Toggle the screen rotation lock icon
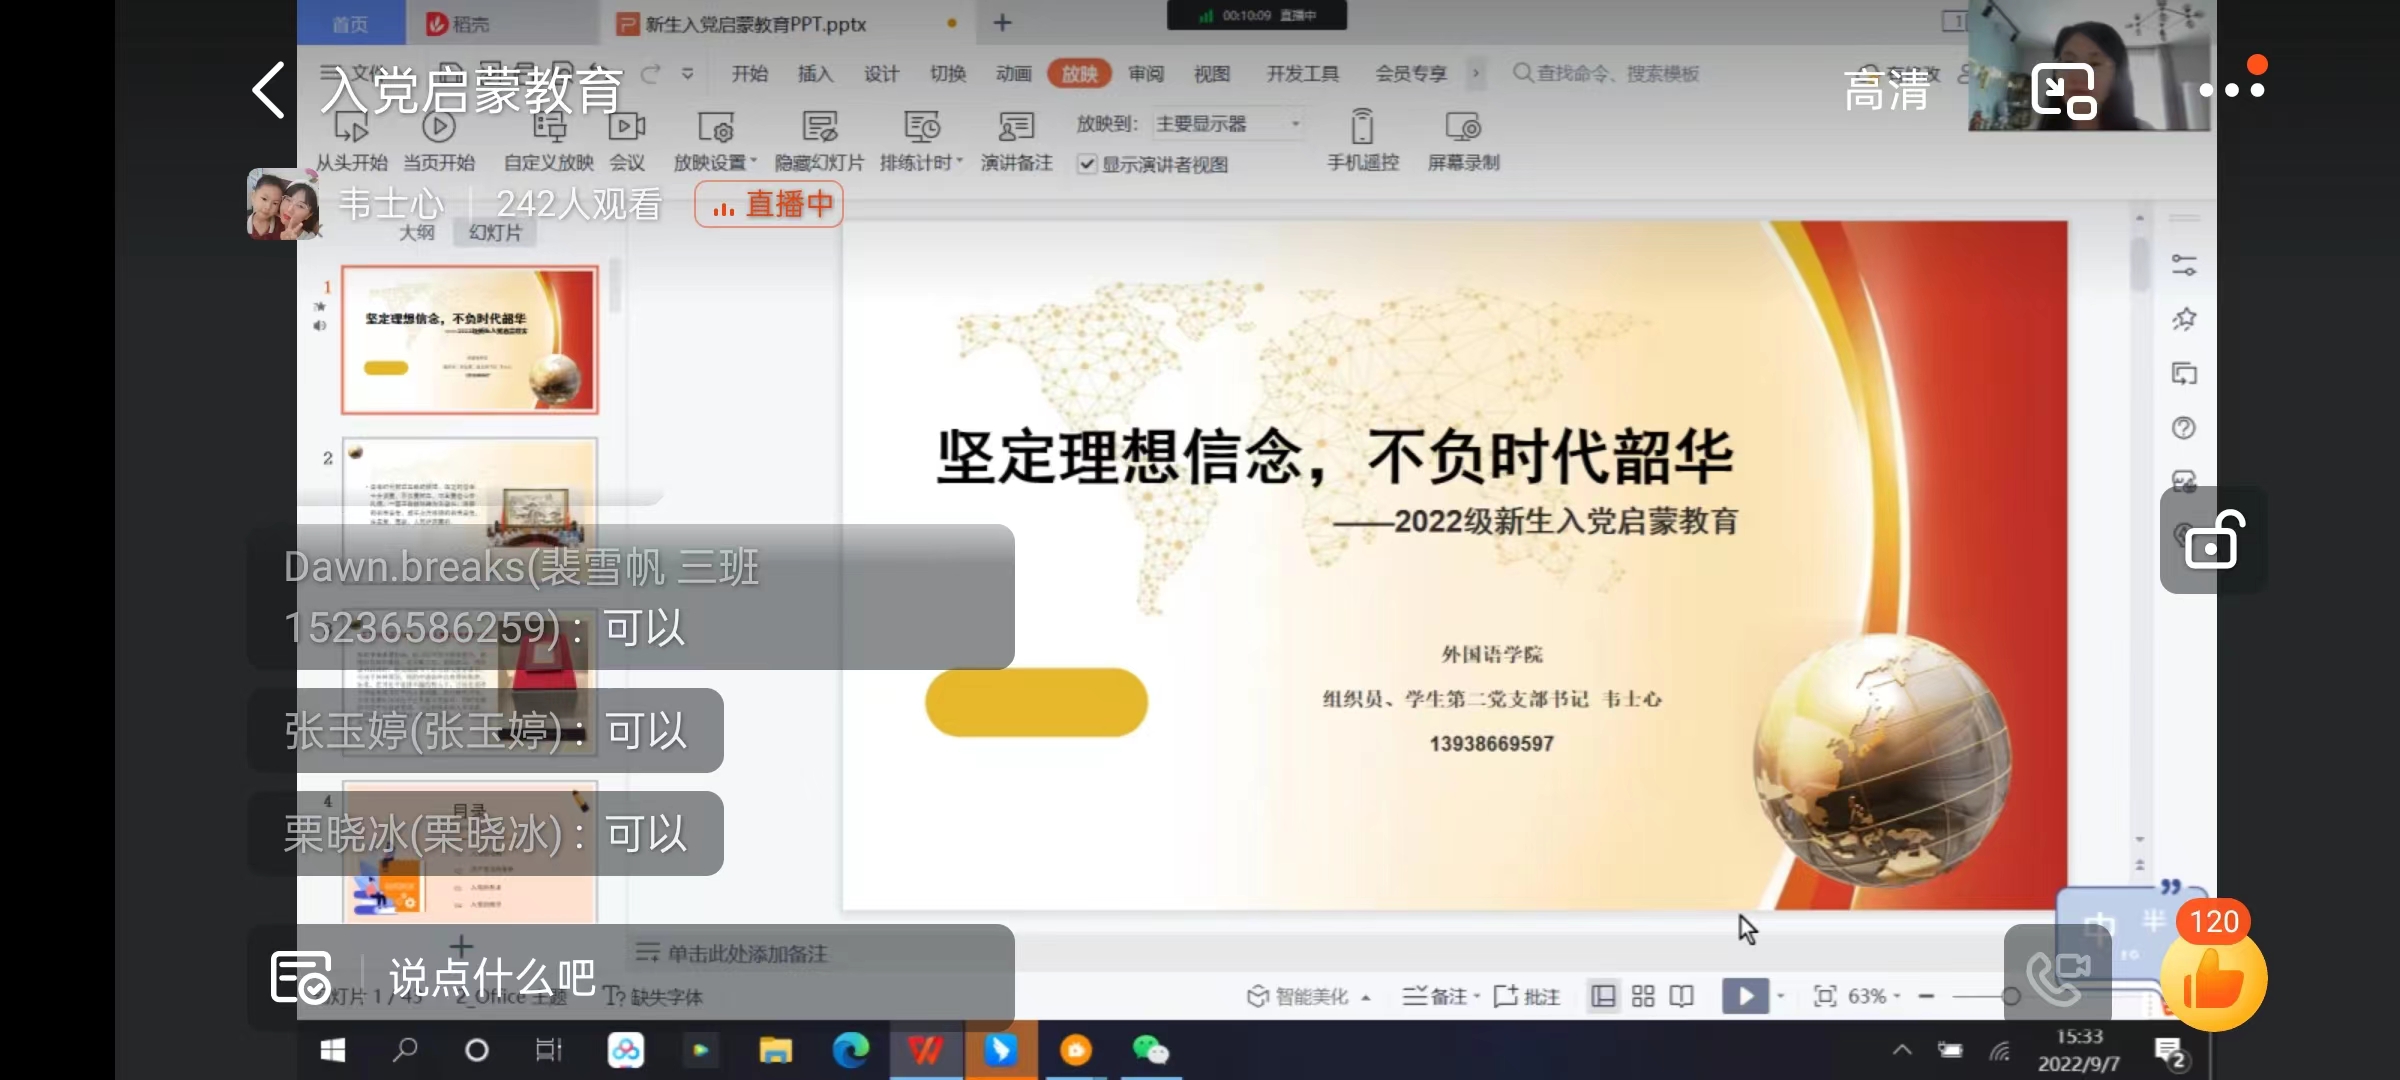This screenshot has height=1080, width=2400. point(2213,541)
